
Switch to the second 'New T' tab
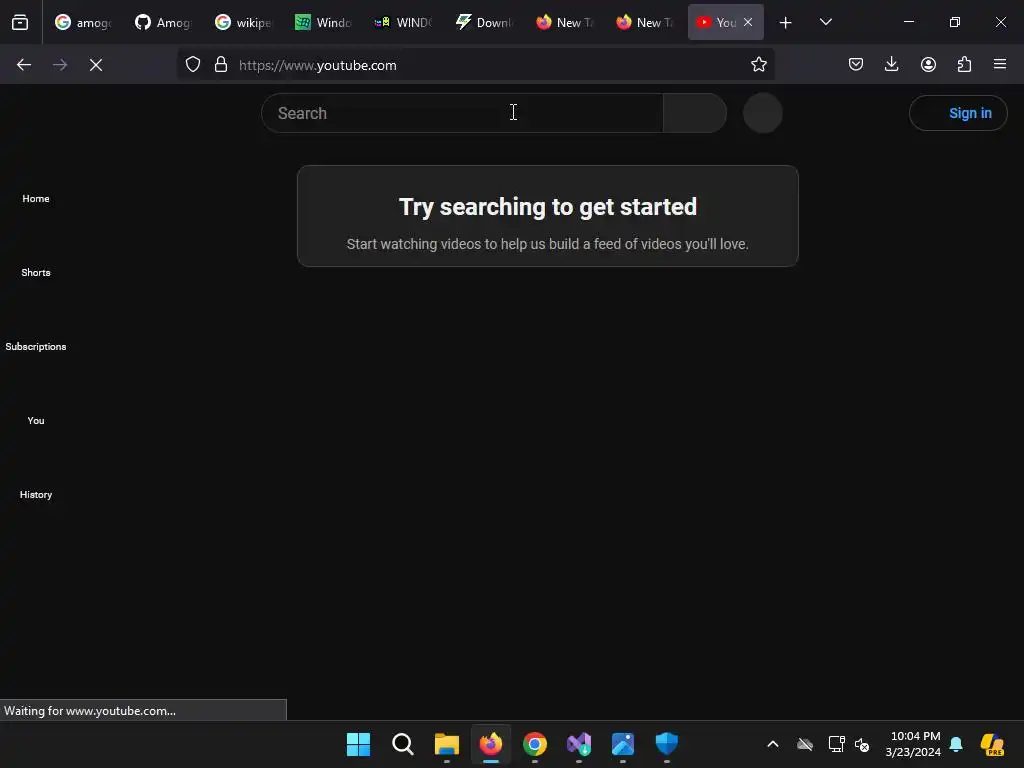(643, 22)
